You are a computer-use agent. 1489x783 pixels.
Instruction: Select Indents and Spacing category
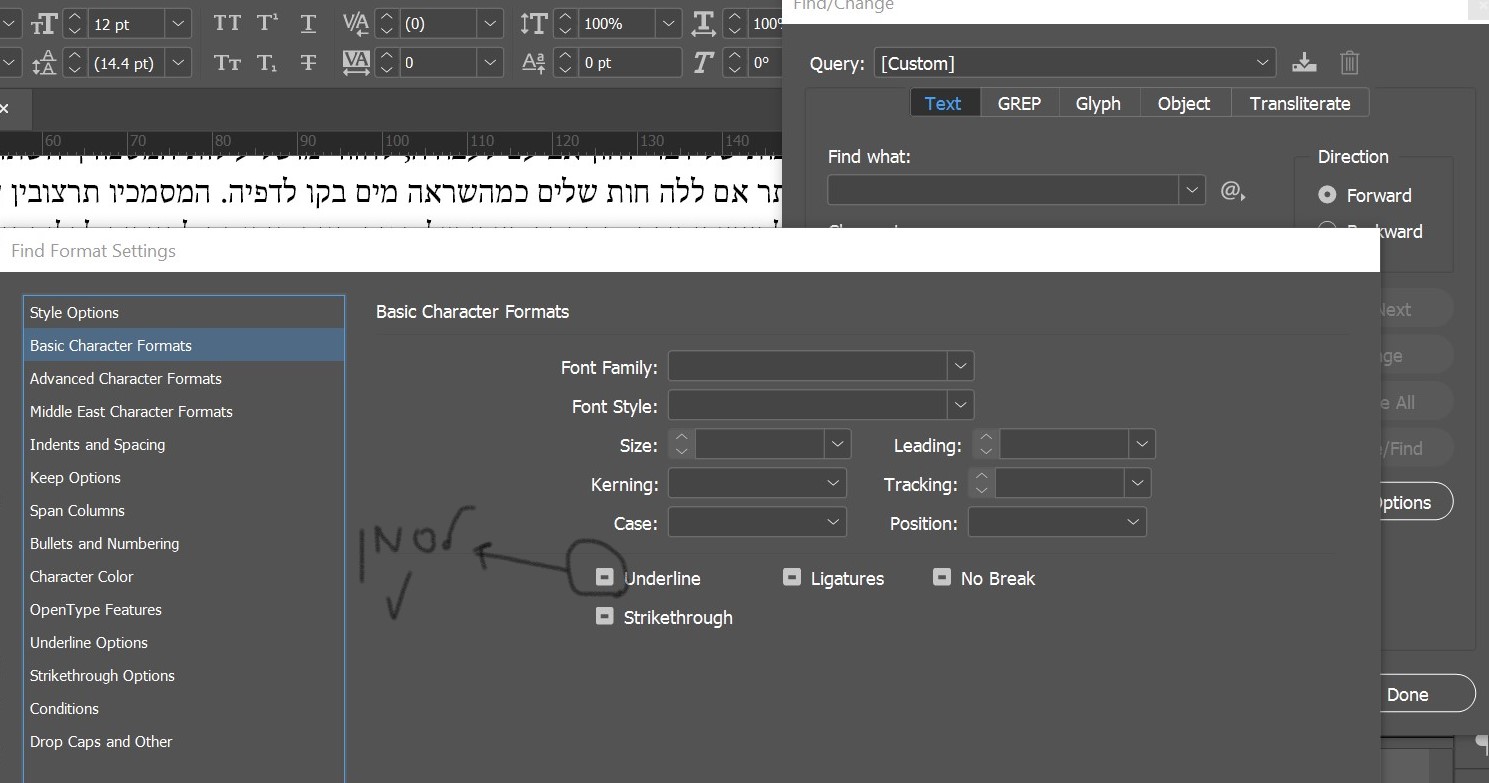point(184,445)
